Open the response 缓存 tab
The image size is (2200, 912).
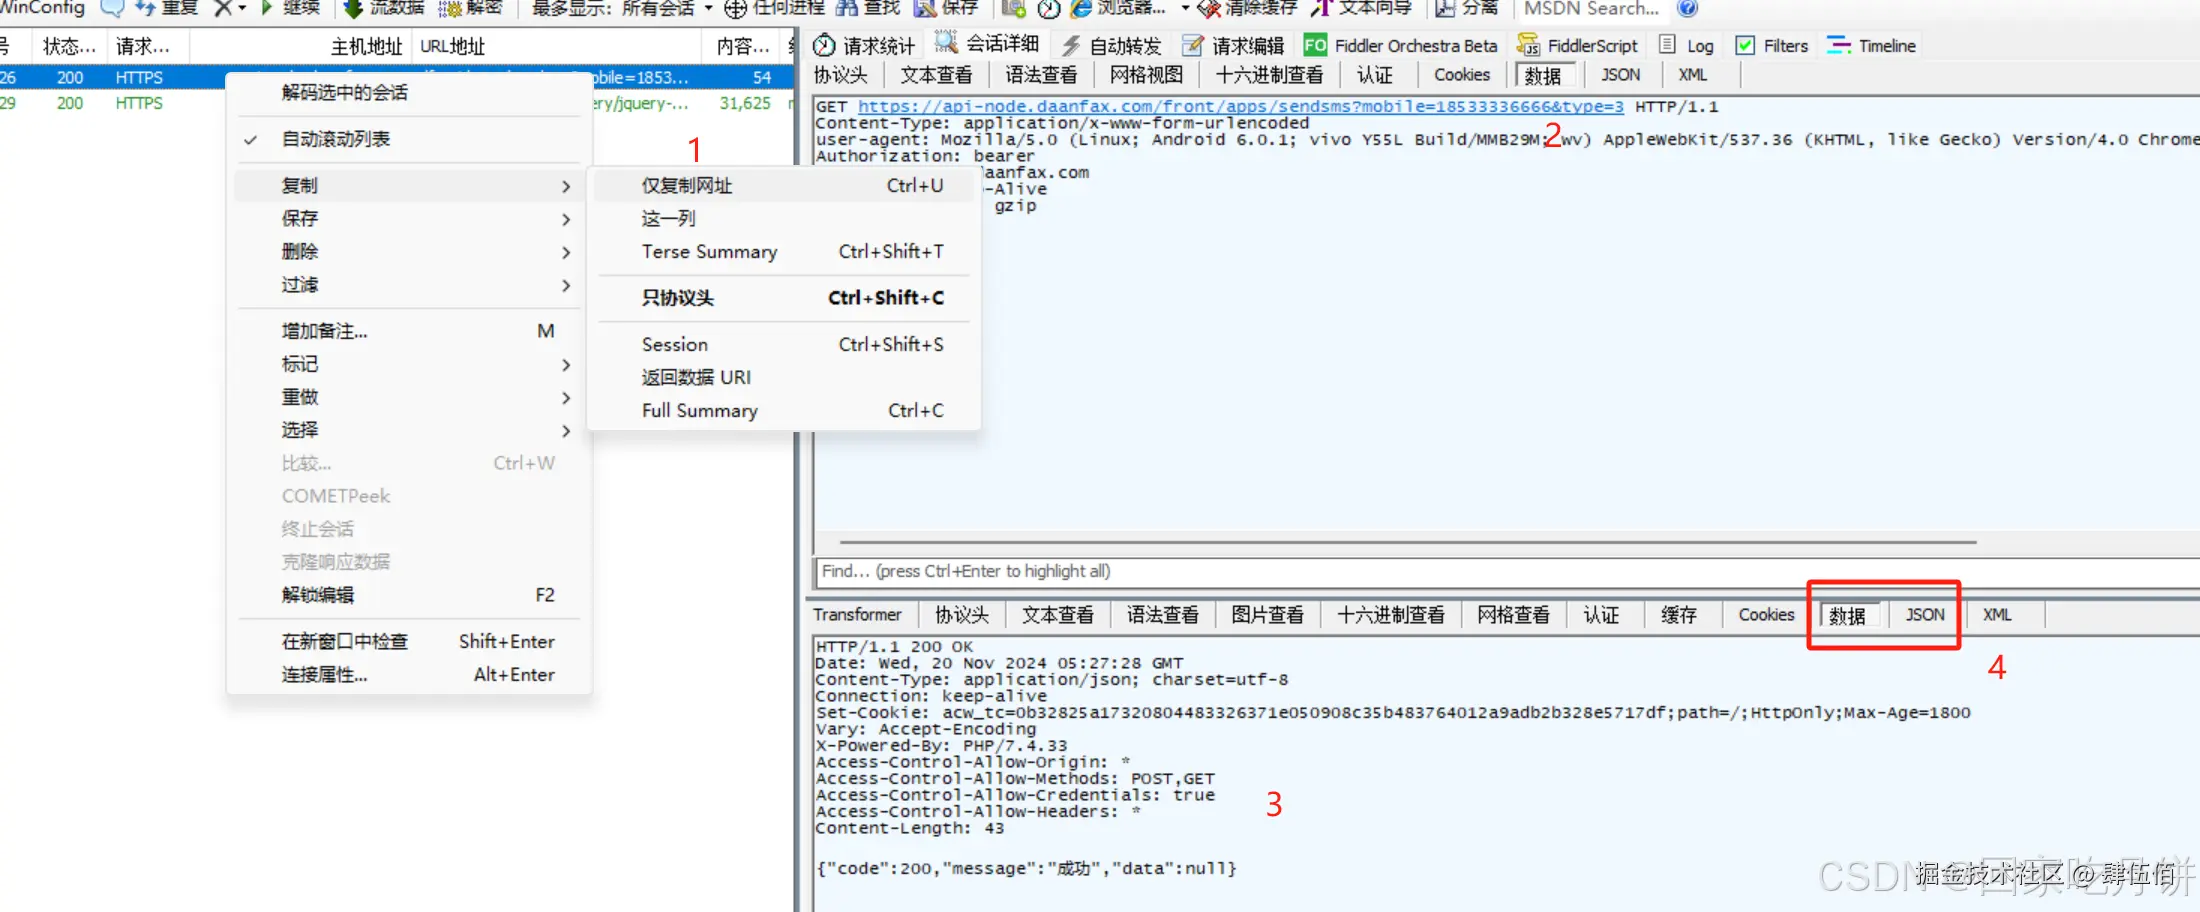pos(1679,615)
